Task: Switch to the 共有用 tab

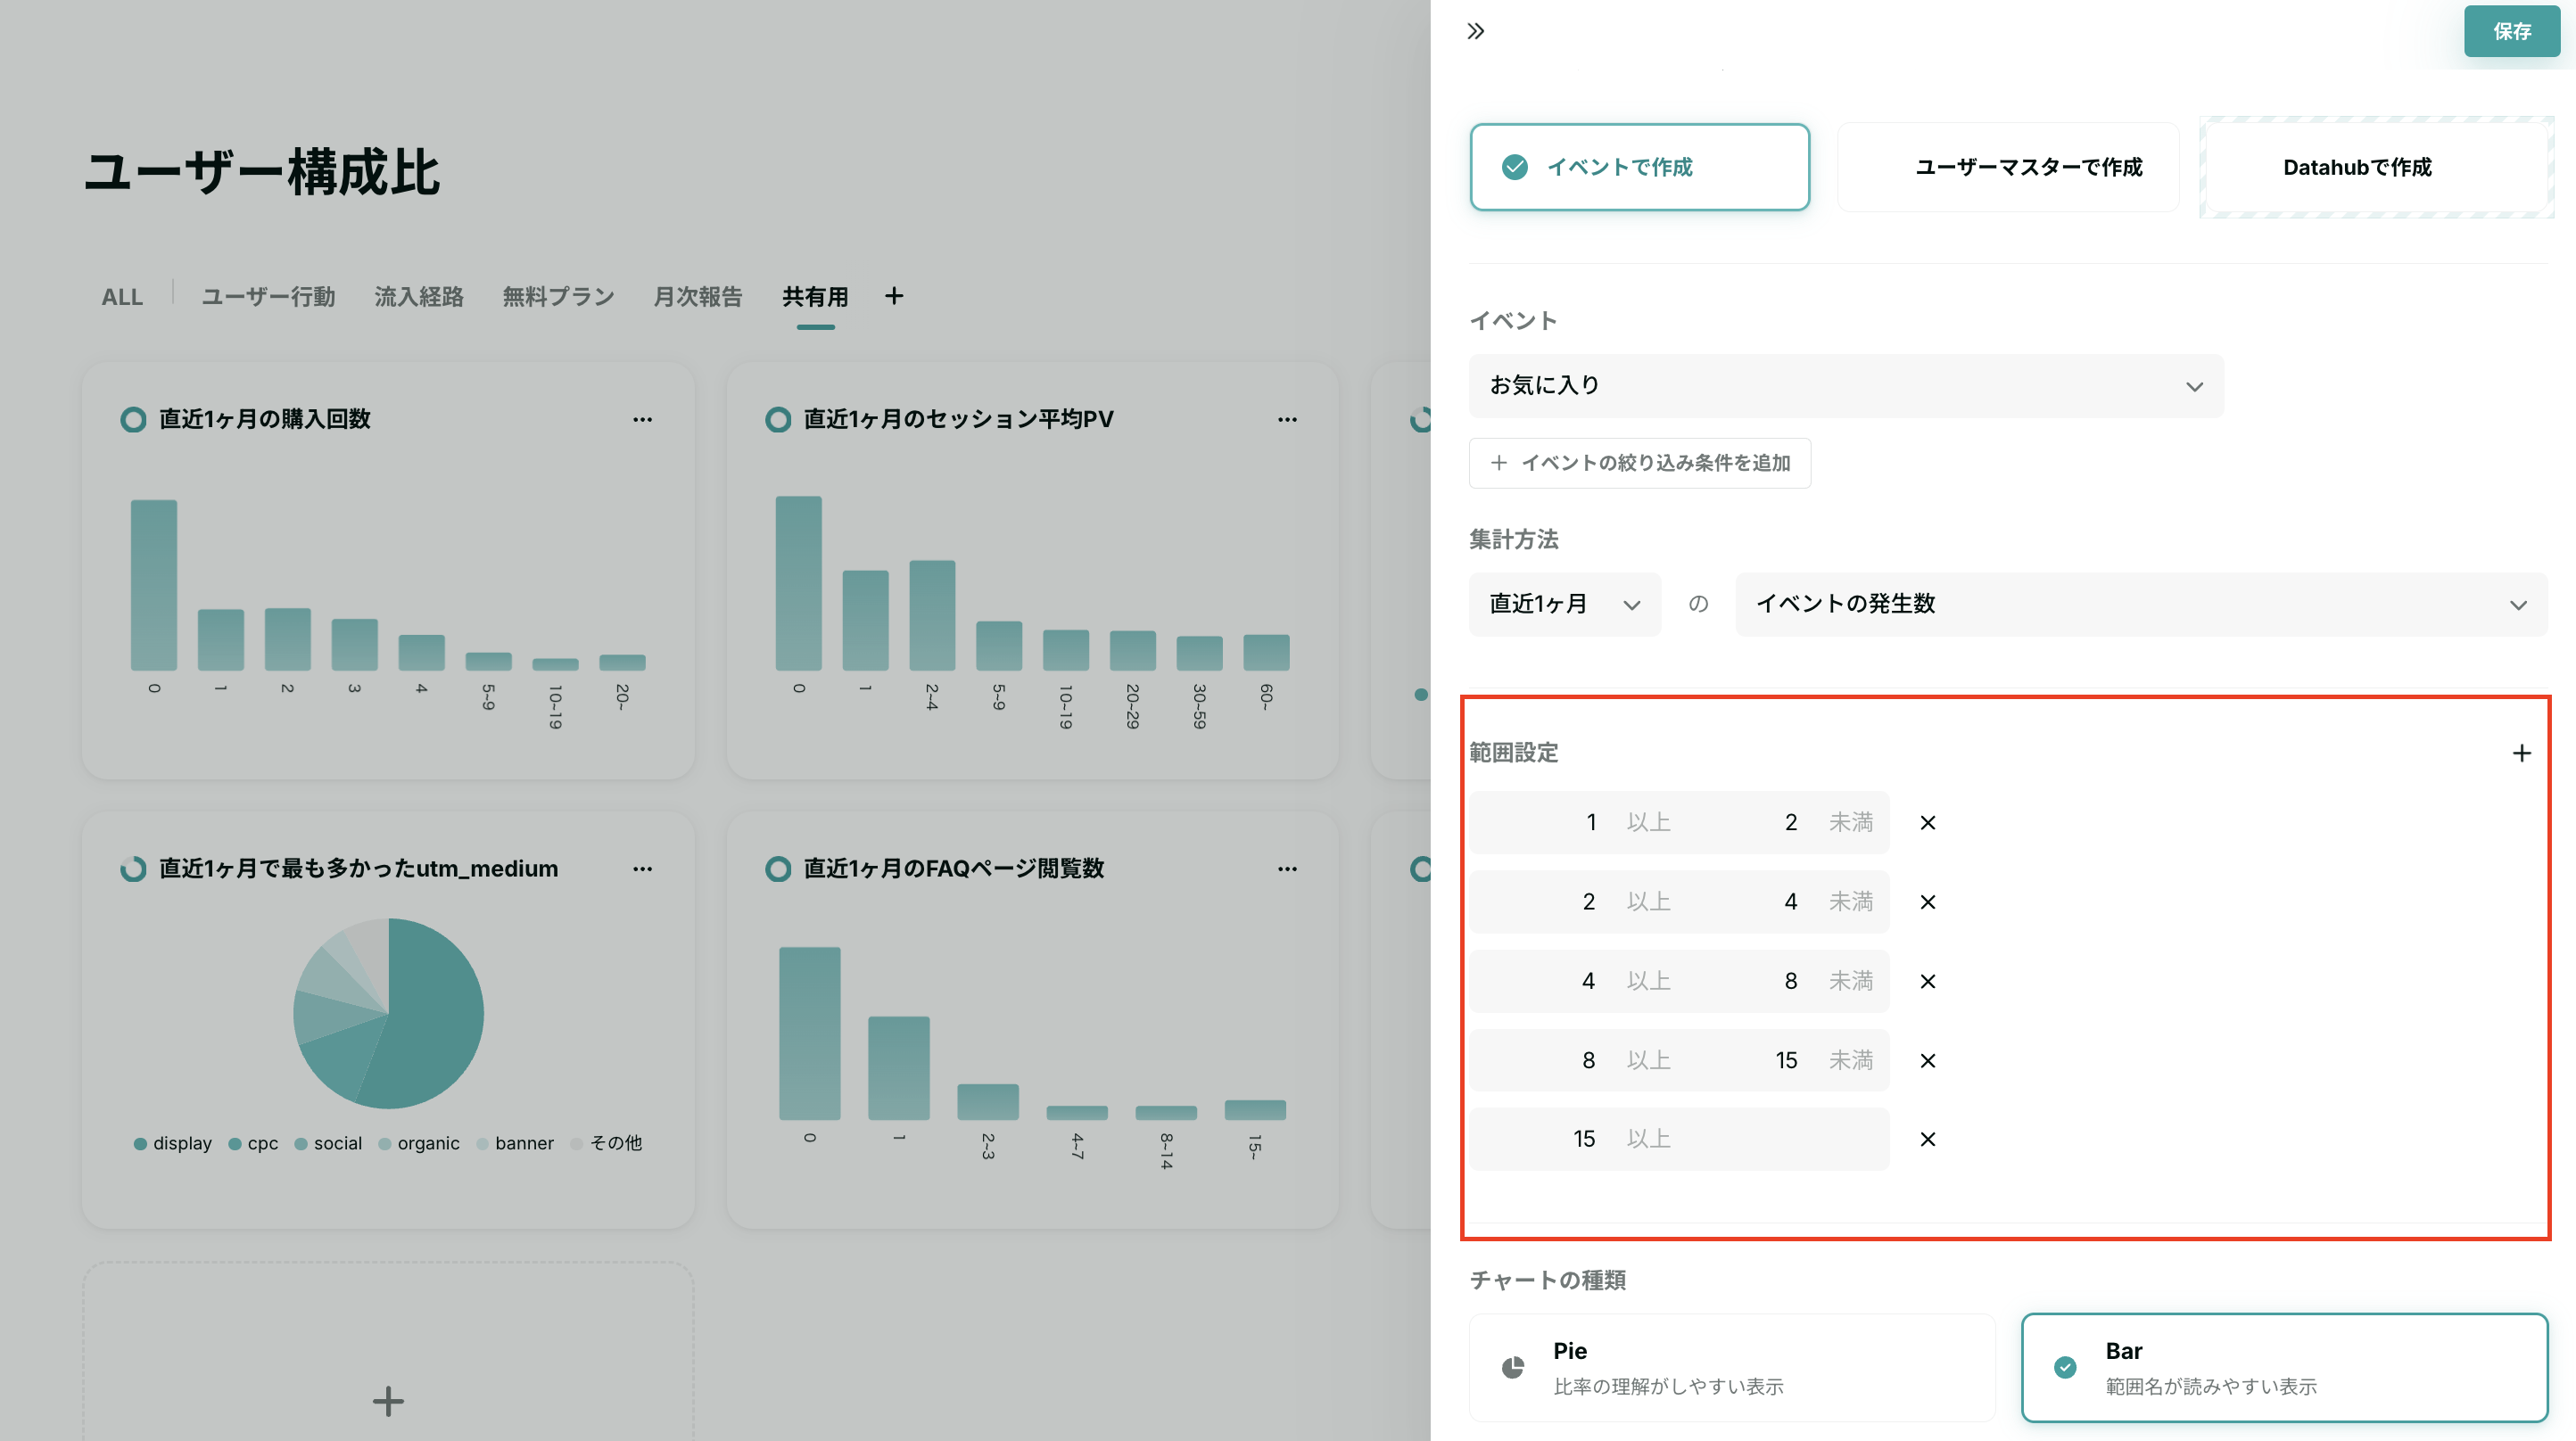Action: [x=815, y=297]
